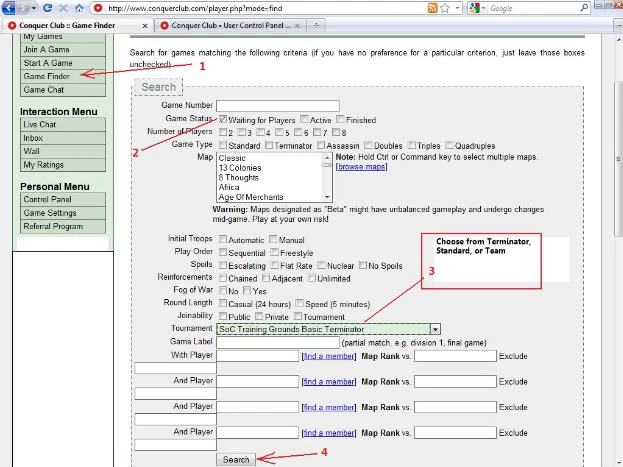This screenshot has height=467, width=623.
Task: Check the Terminator game type box
Action: coord(269,145)
